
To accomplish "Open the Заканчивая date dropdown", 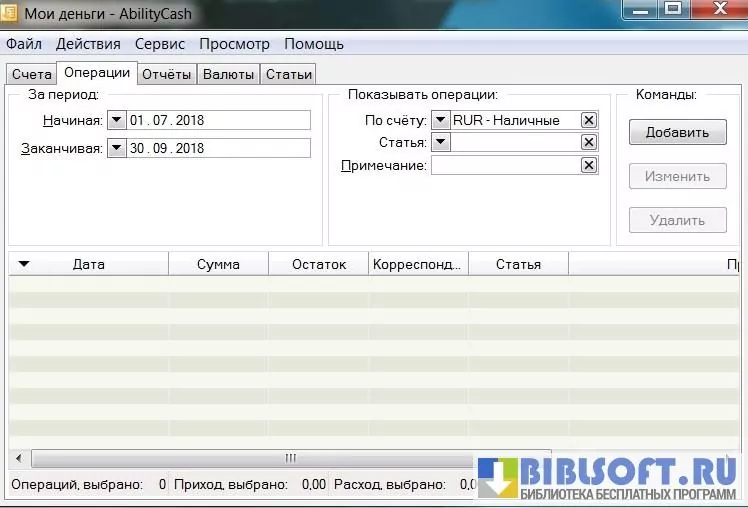I will coord(116,148).
